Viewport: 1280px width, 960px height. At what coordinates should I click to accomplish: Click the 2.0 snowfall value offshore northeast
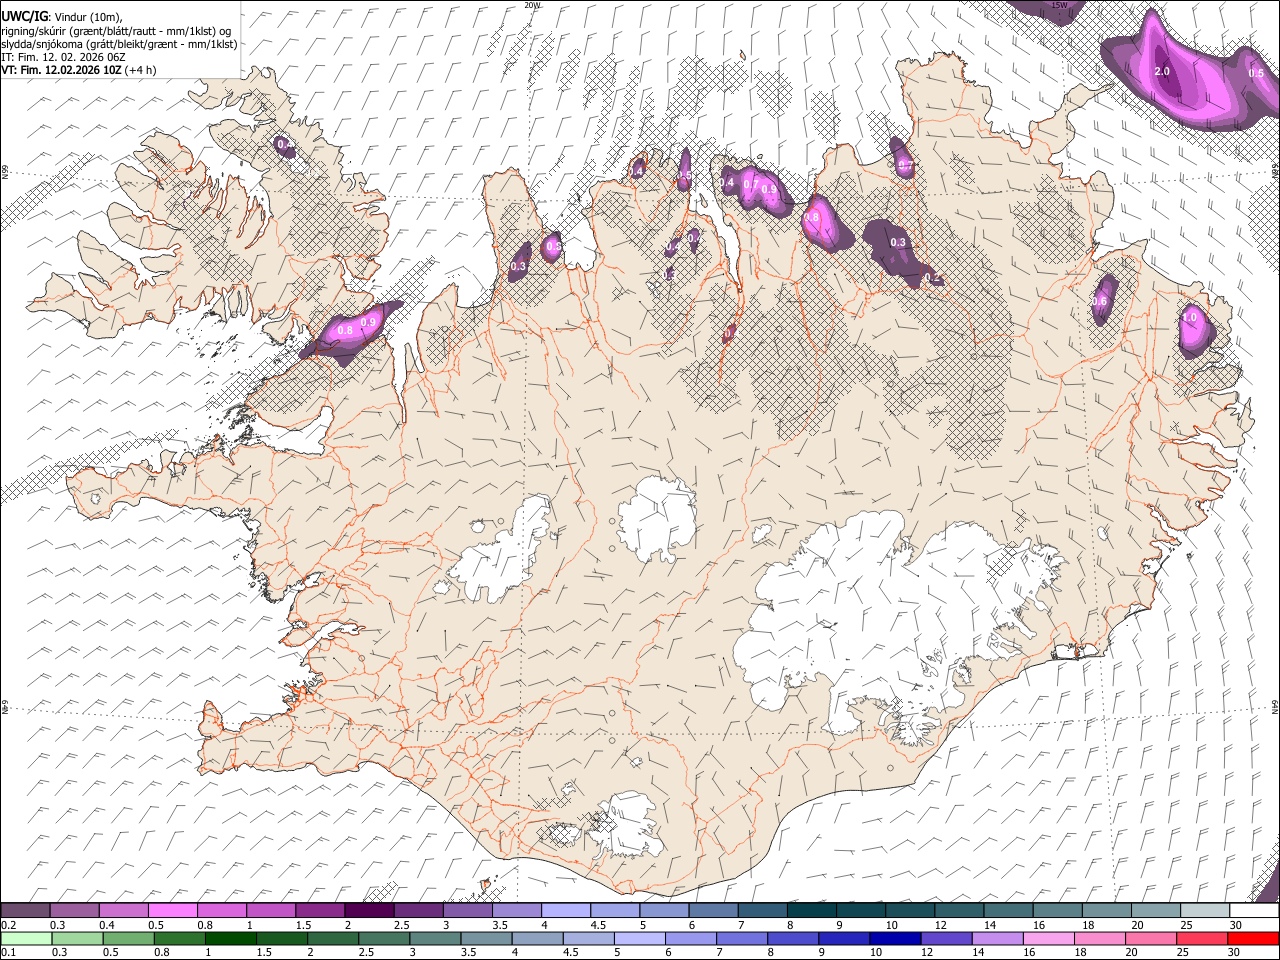[1162, 72]
